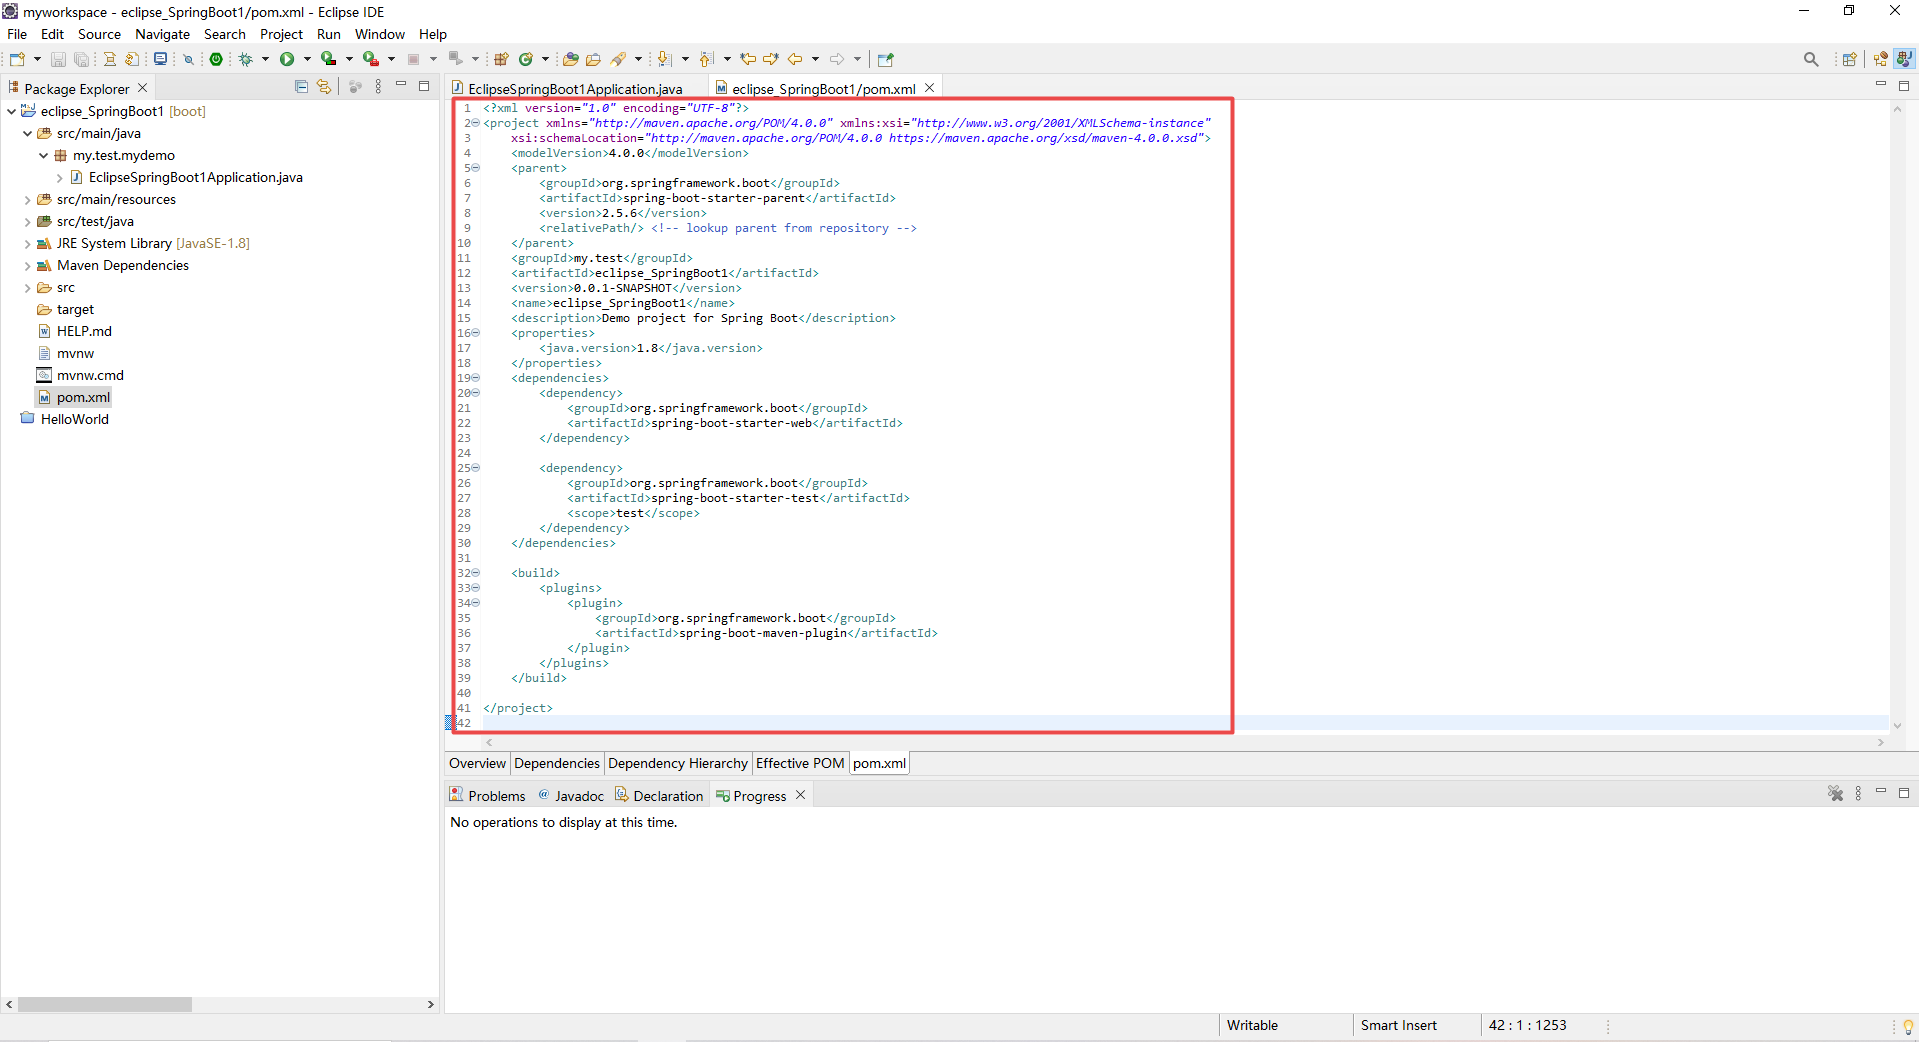Switch to the Problems view tab

pyautogui.click(x=488, y=796)
